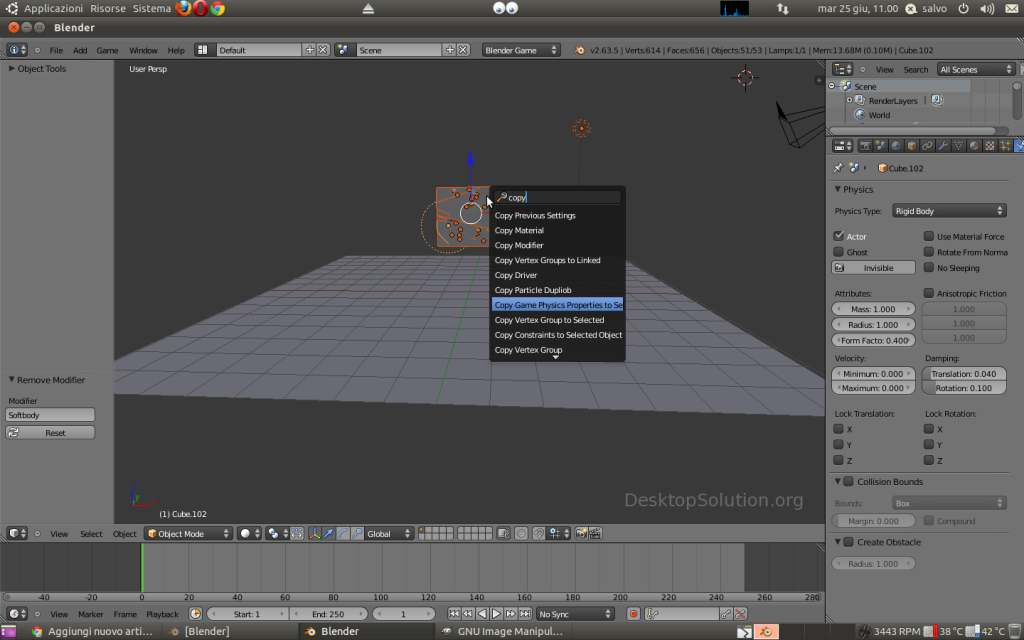Open the Material sphere properties tab

point(974,146)
